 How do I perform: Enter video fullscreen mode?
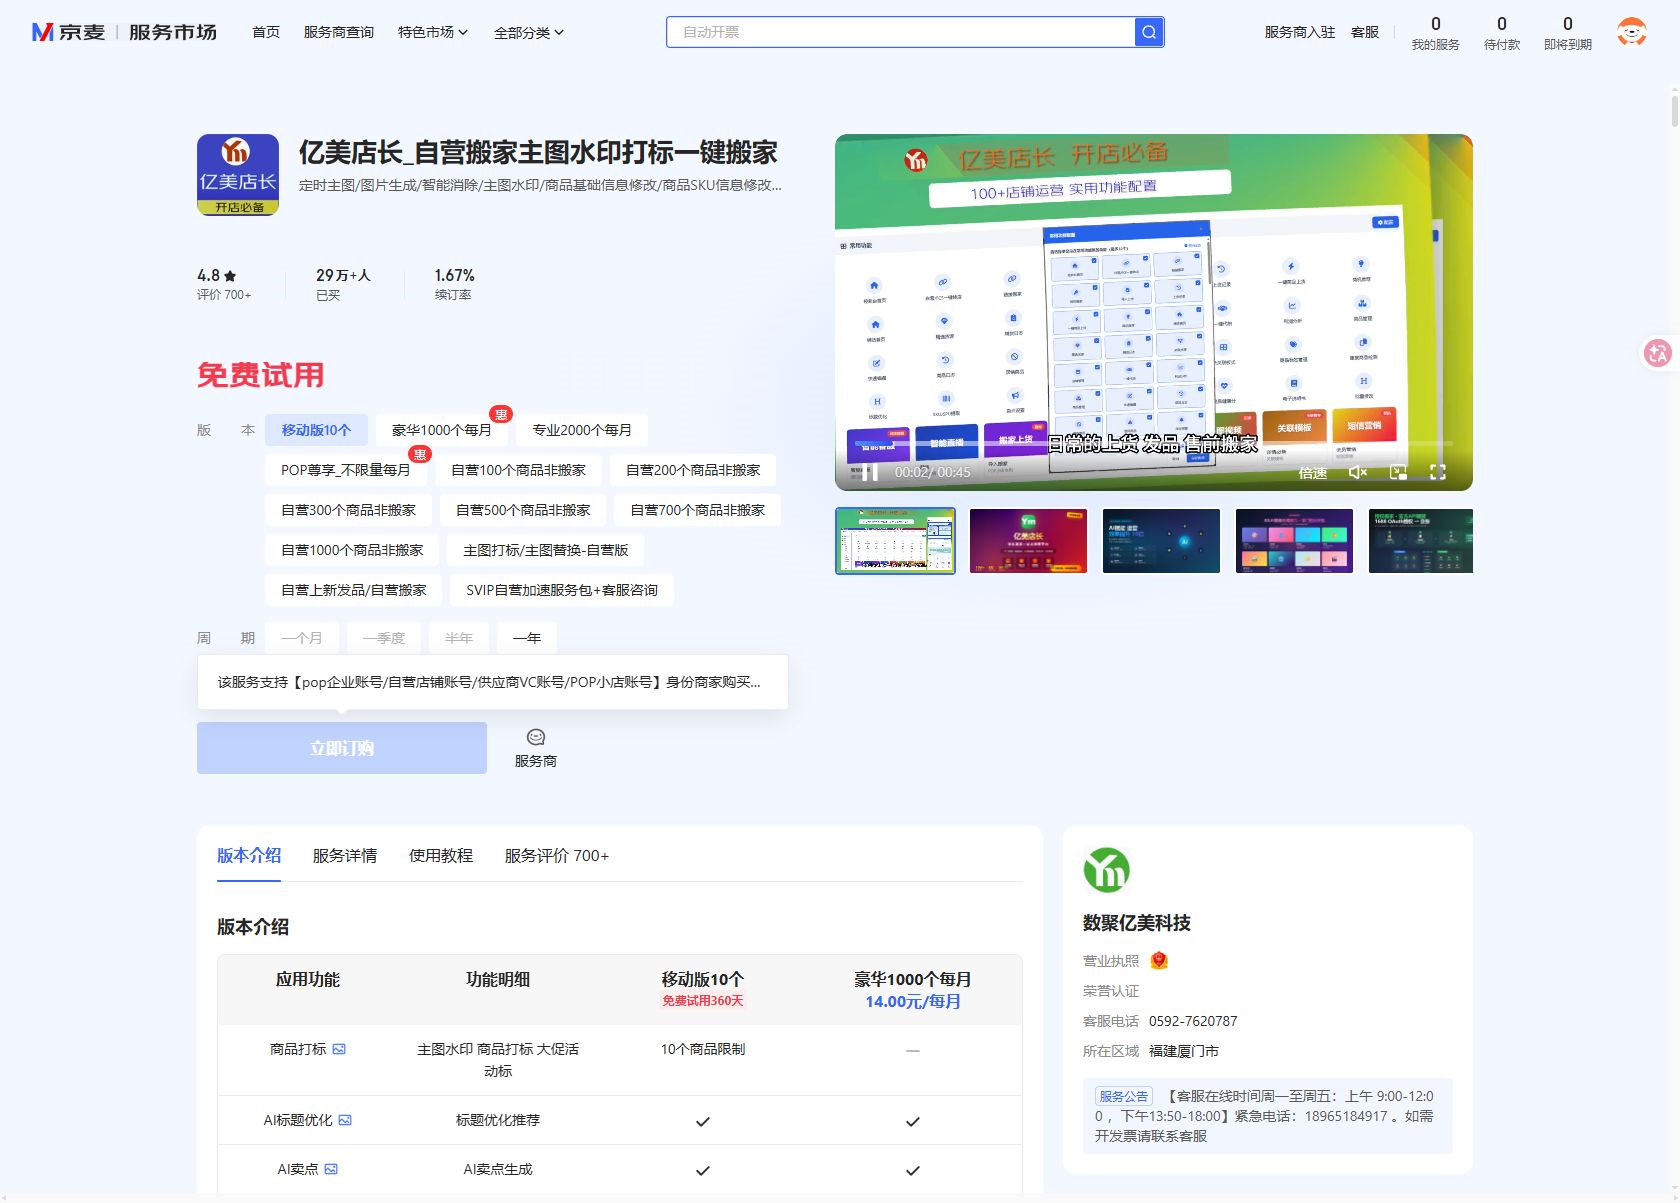(x=1438, y=472)
